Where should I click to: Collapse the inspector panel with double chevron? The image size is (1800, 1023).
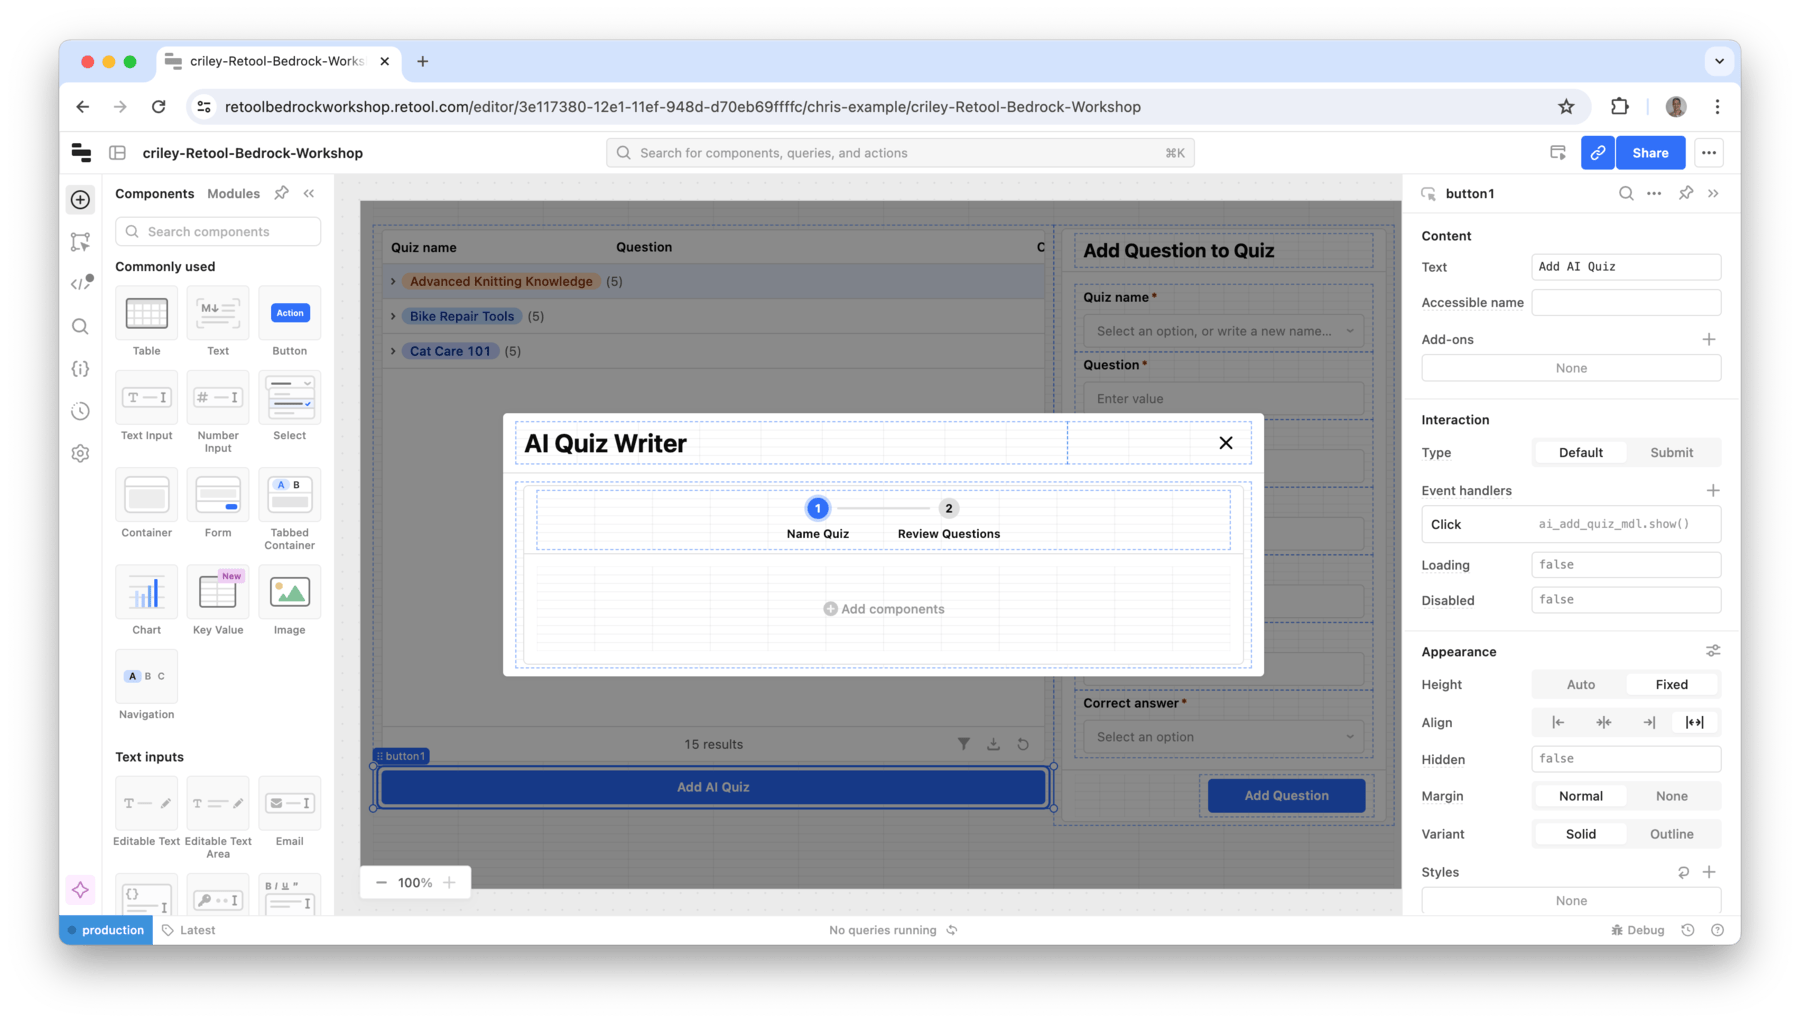tap(1714, 193)
